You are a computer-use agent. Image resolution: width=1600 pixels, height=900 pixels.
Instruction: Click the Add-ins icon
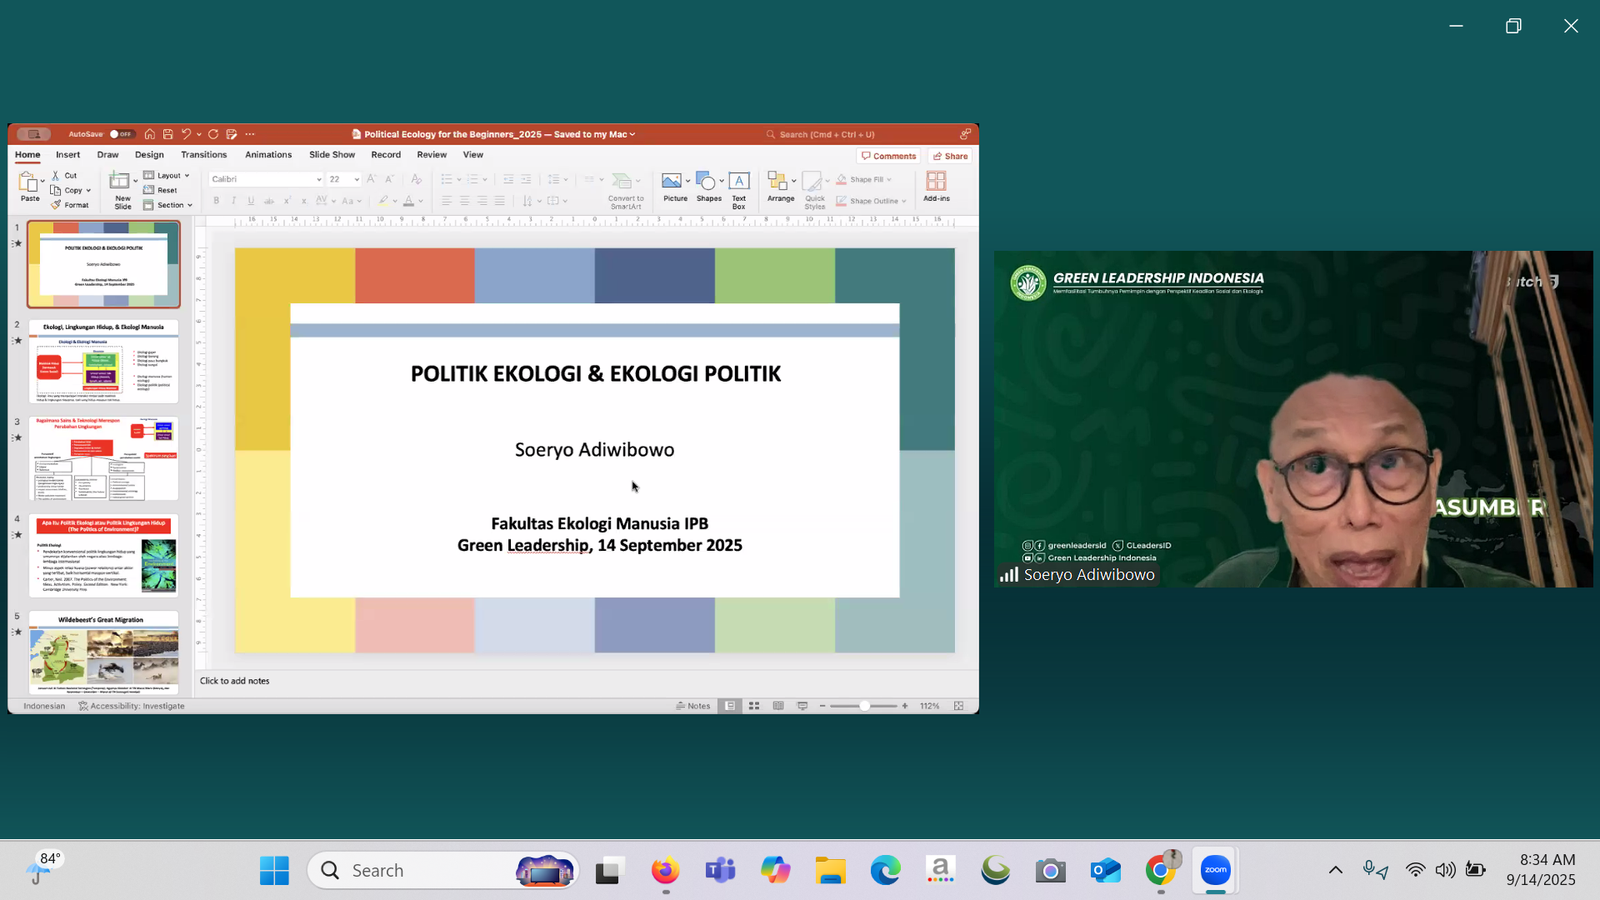(x=936, y=184)
